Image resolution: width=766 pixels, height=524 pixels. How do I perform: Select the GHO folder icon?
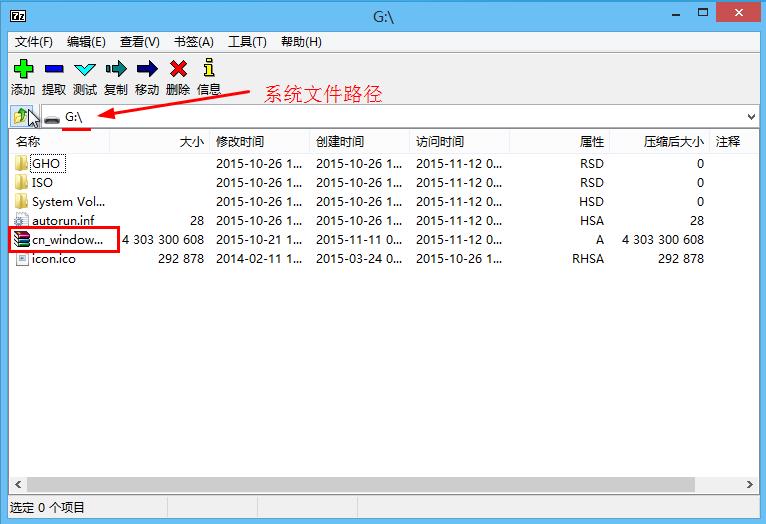click(21, 163)
